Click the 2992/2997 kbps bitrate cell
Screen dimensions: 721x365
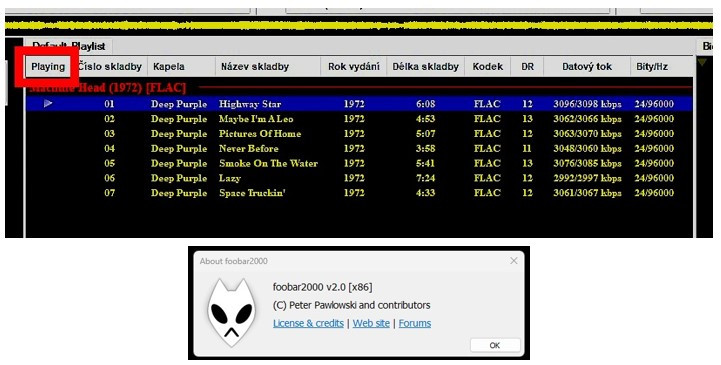[587, 178]
